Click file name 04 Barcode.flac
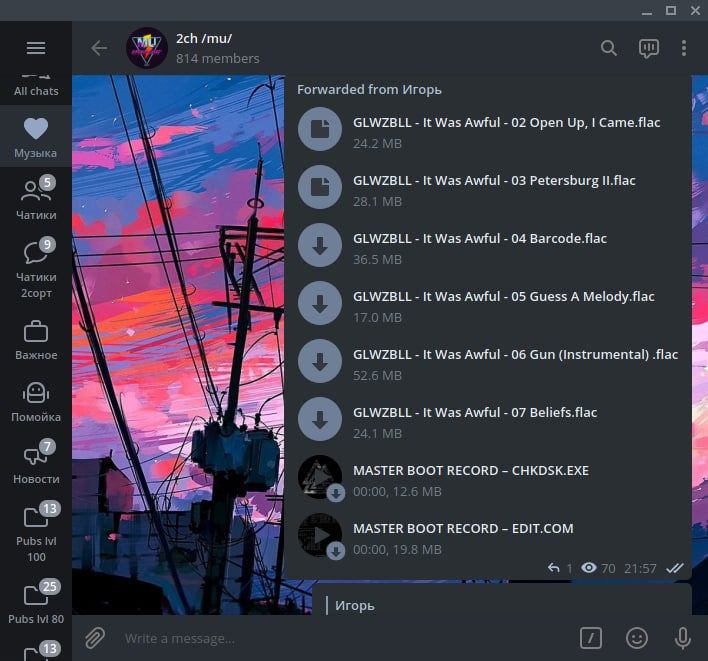Screen dimensions: 708x661 (x=480, y=238)
